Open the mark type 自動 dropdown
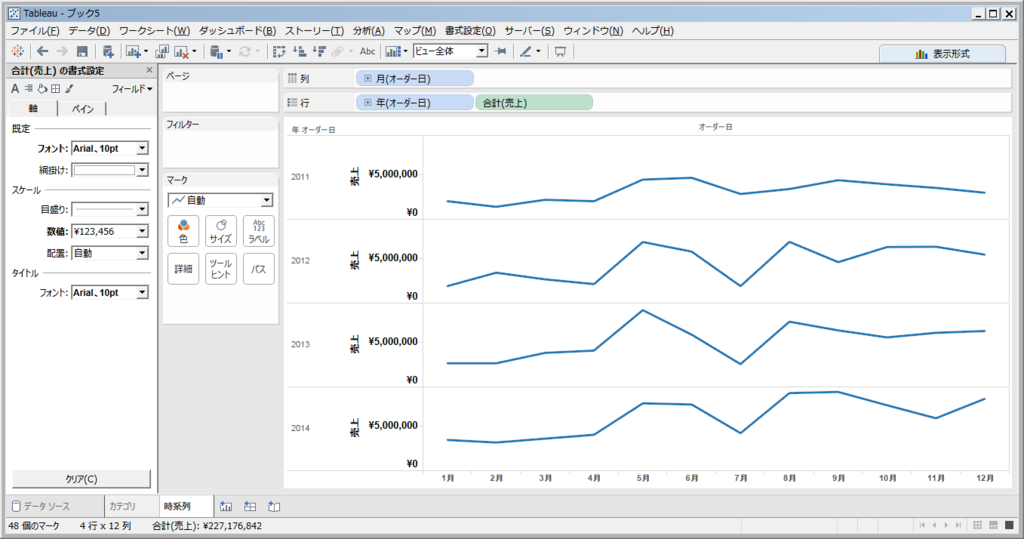This screenshot has width=1024, height=539. tap(221, 200)
